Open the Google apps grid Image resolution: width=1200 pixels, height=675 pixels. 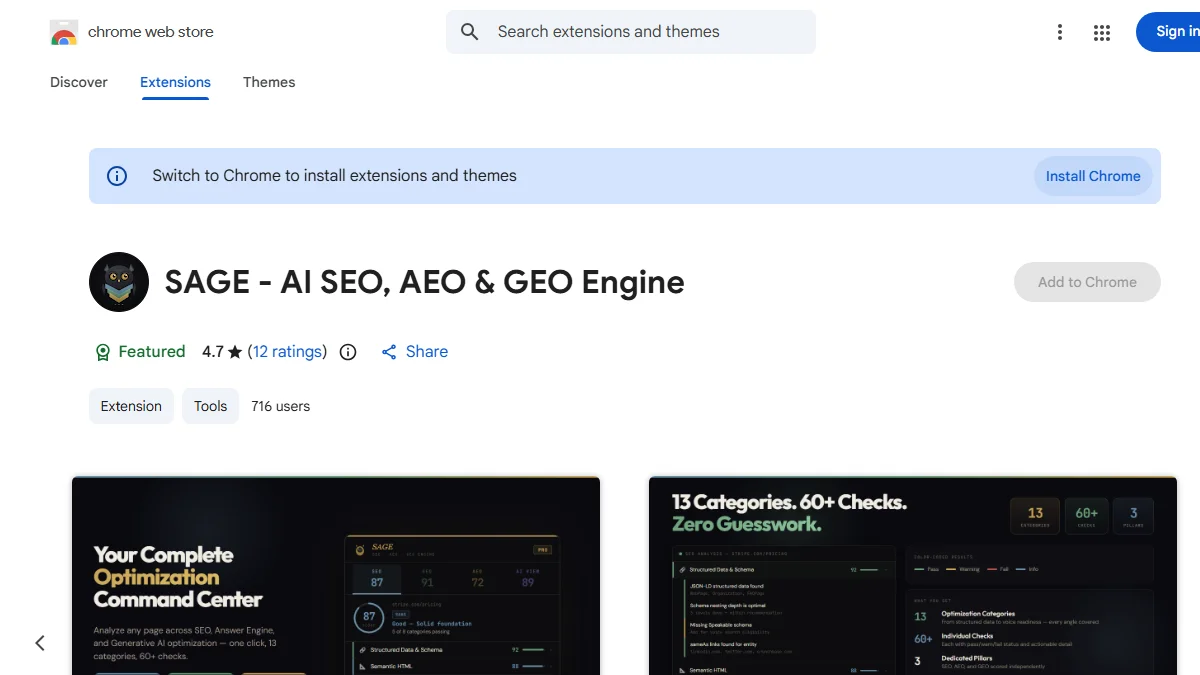coord(1102,32)
